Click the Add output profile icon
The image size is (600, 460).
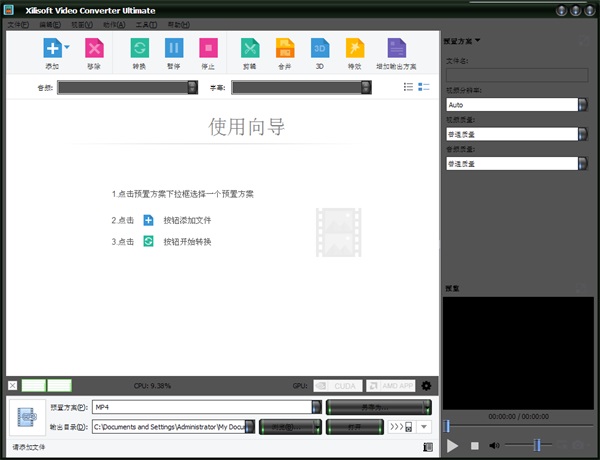[396, 48]
